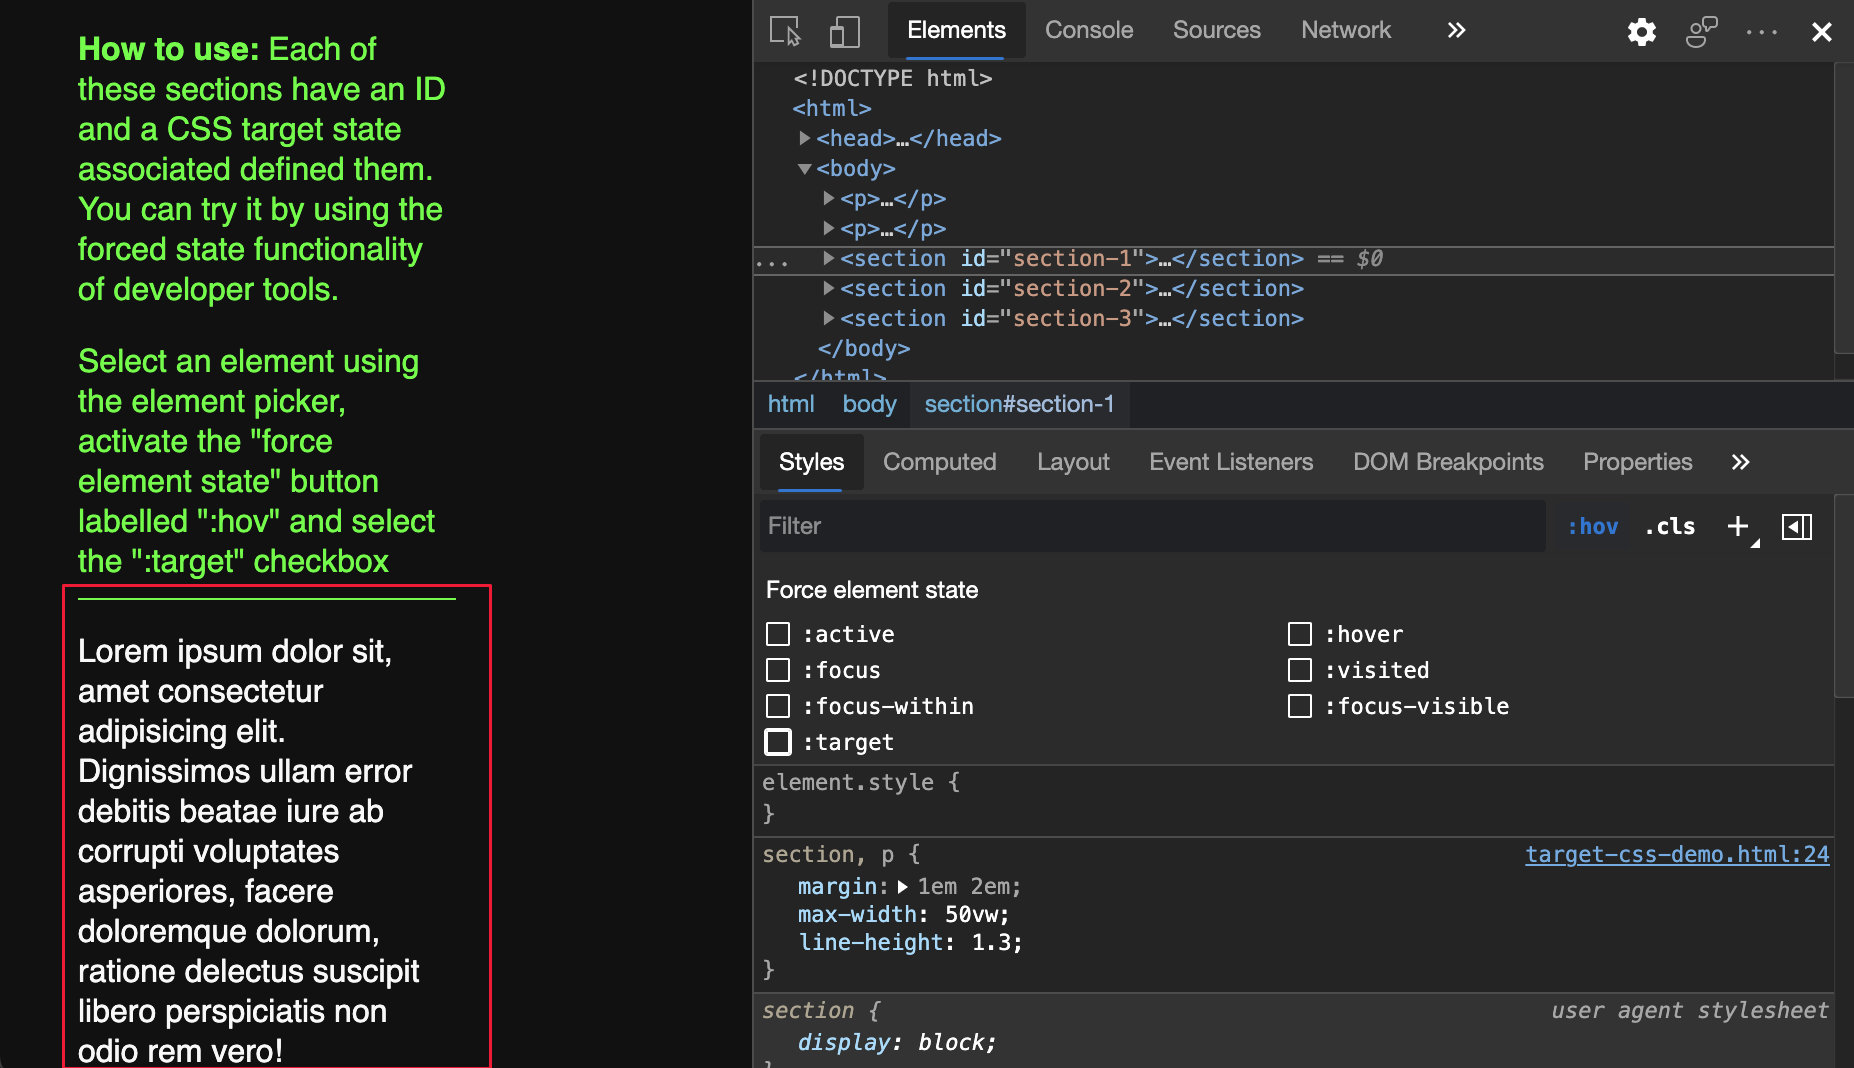The image size is (1854, 1068).
Task: Toggle the styles sidebar pane icon
Action: coord(1797,526)
